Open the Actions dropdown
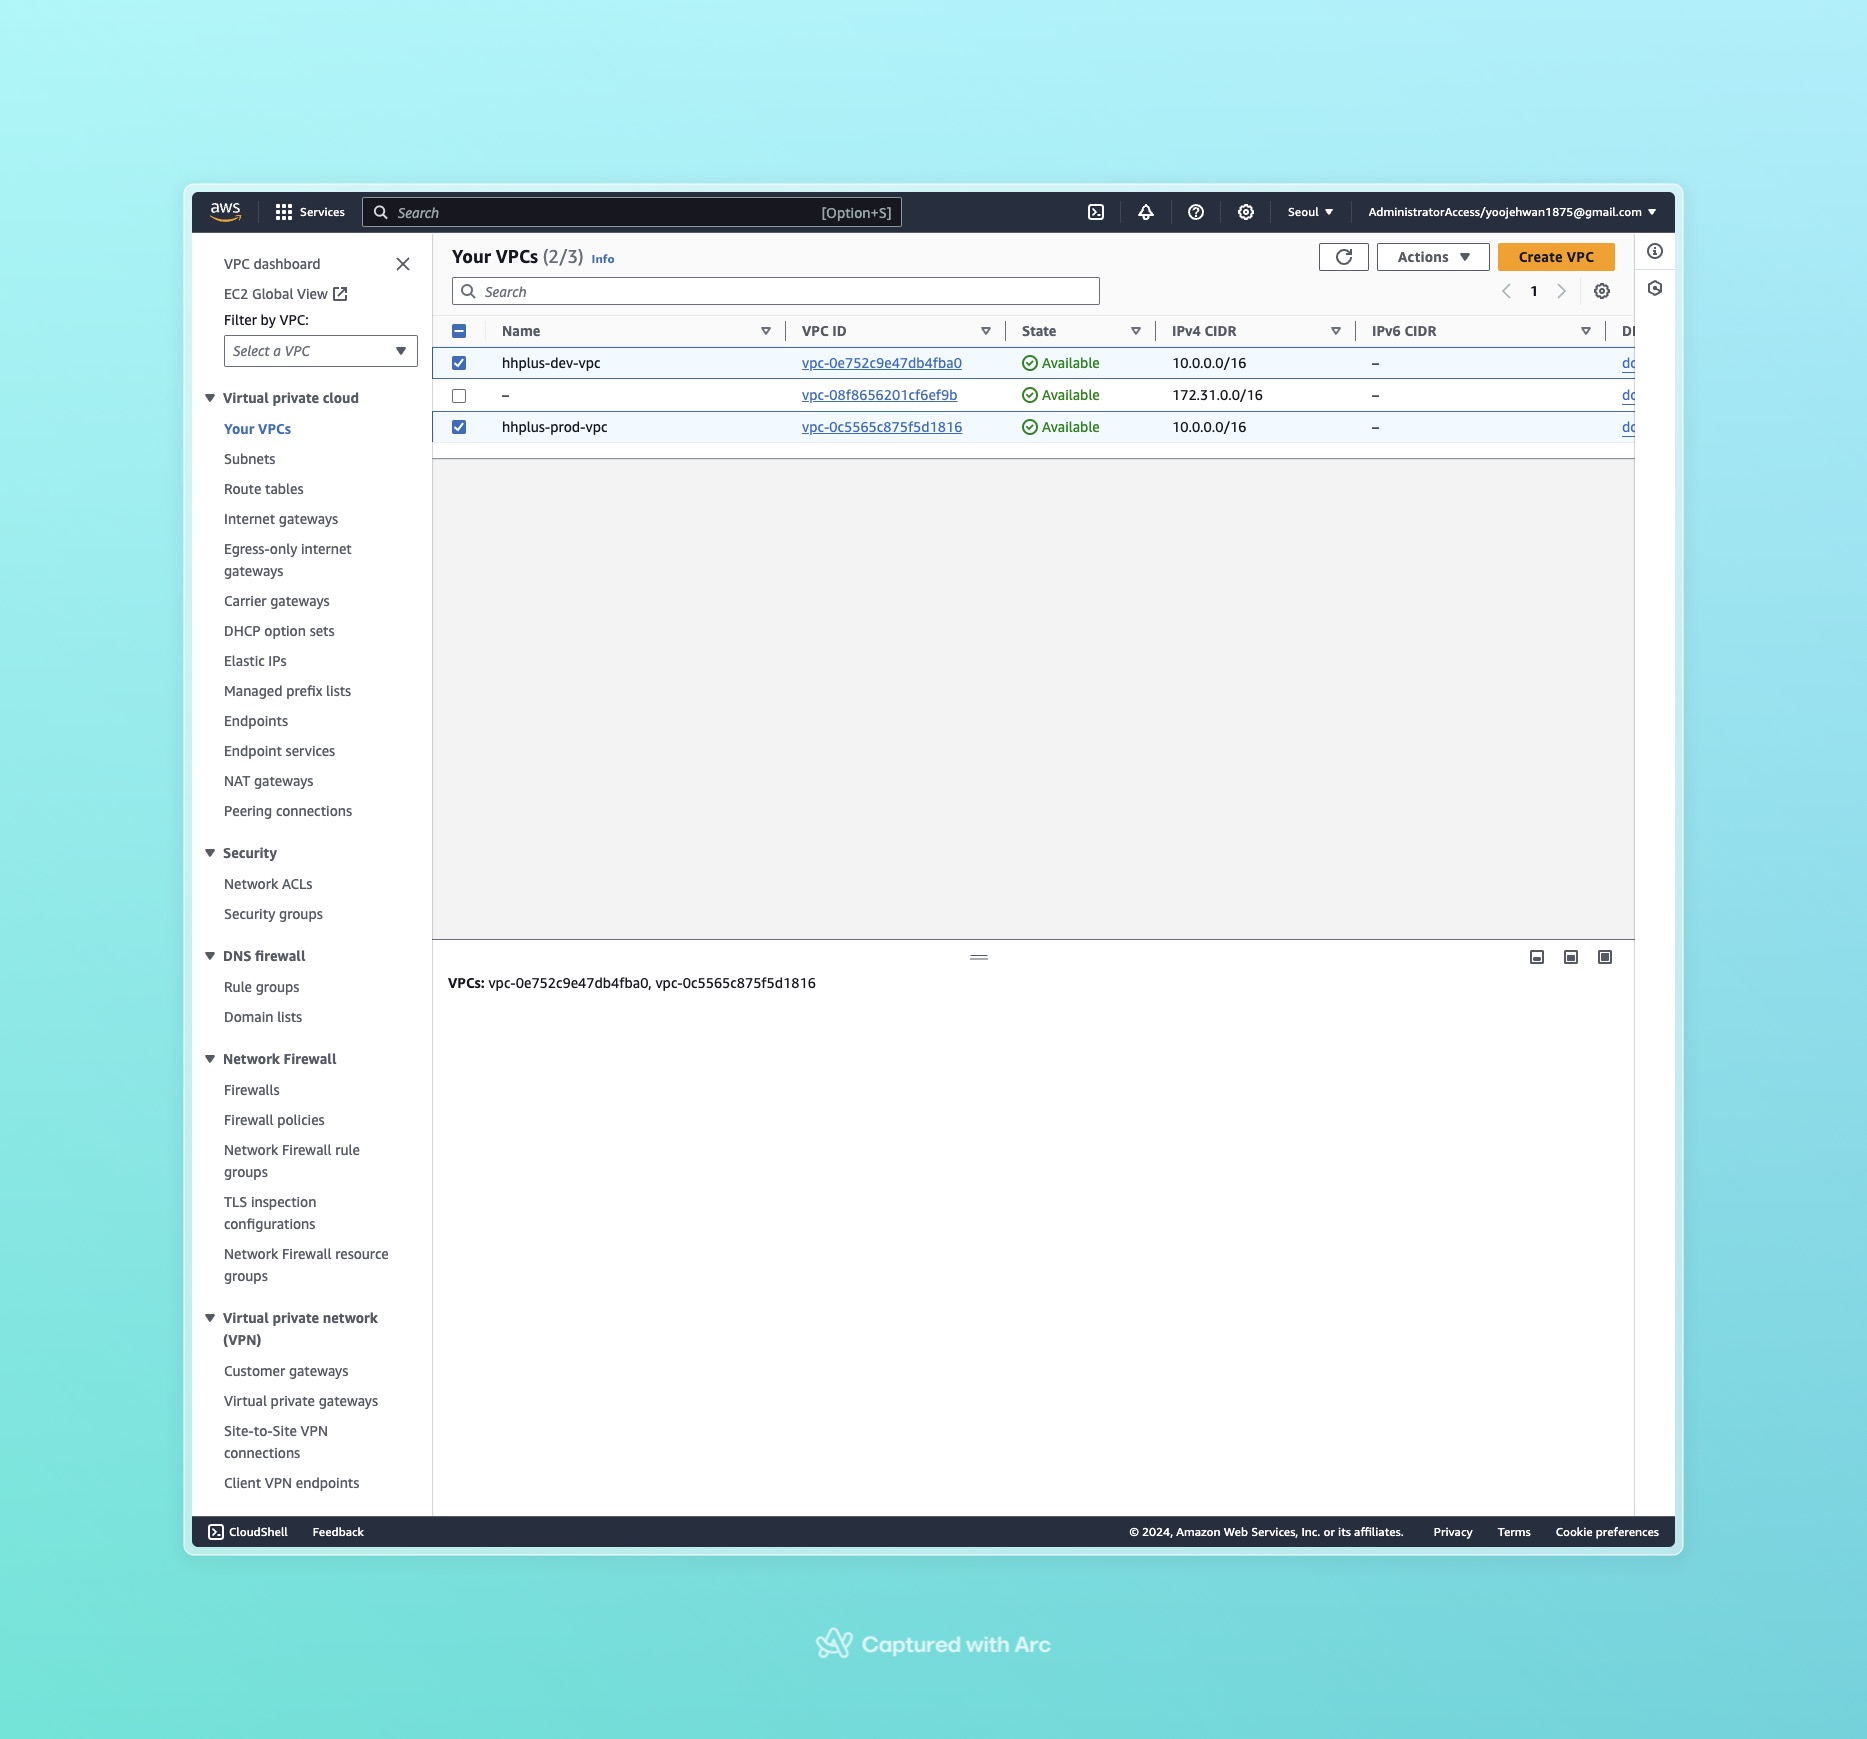 point(1433,257)
